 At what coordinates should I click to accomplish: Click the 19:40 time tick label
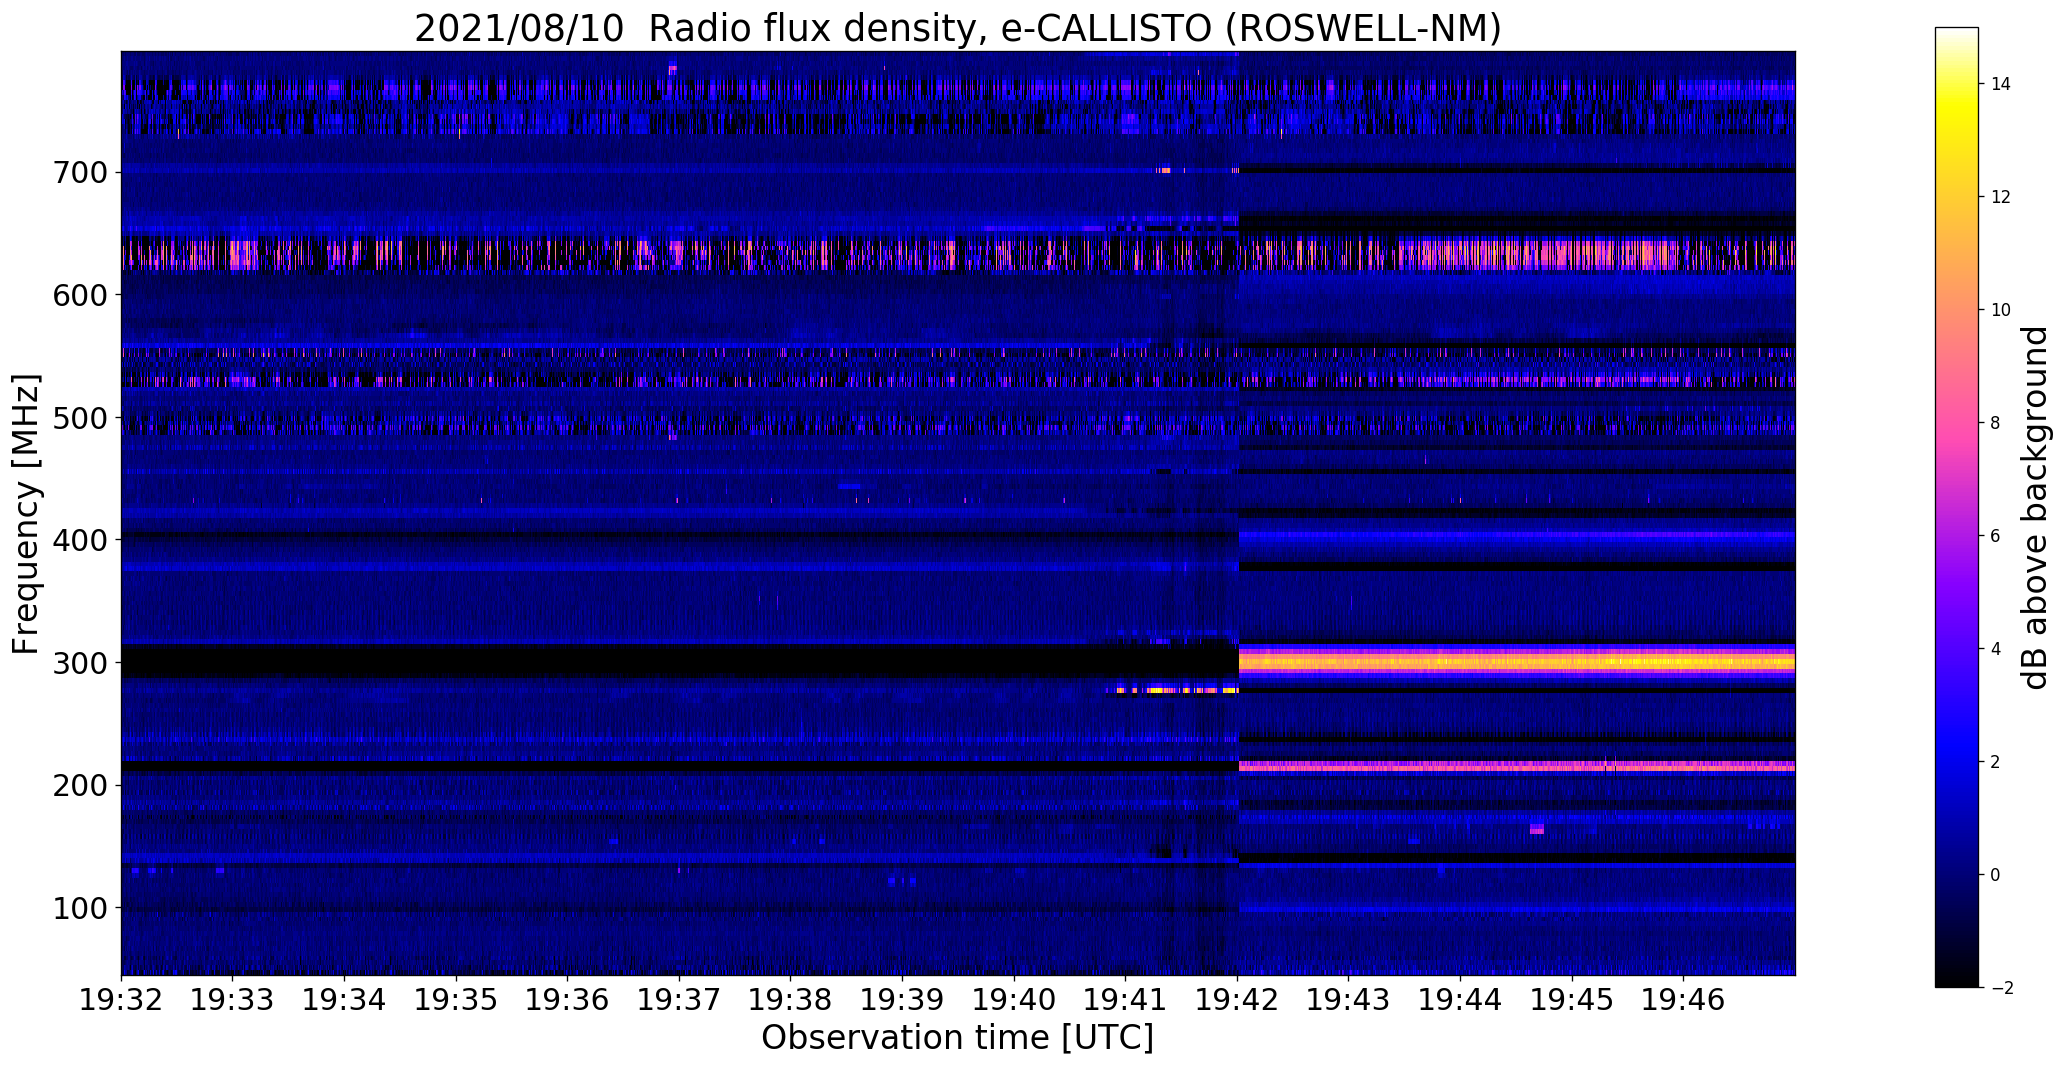[1015, 998]
